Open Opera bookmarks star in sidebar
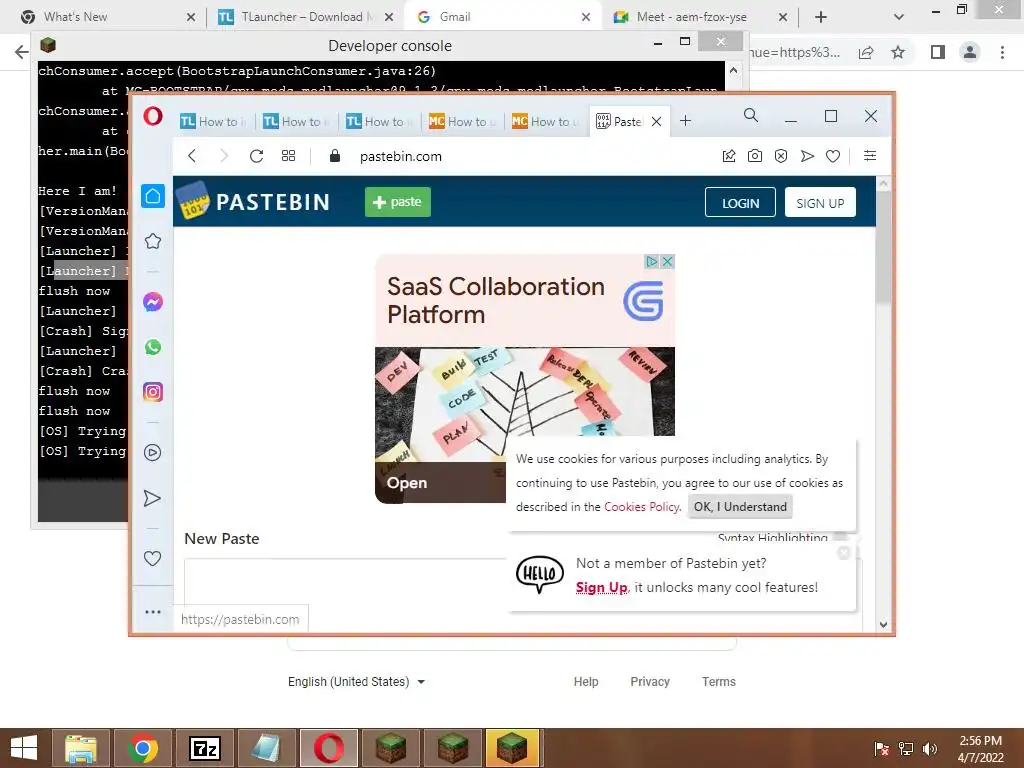 153,241
